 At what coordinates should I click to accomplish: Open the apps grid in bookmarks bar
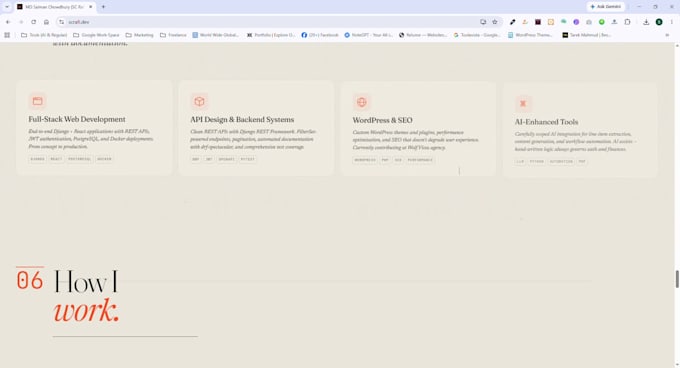pyautogui.click(x=7, y=35)
